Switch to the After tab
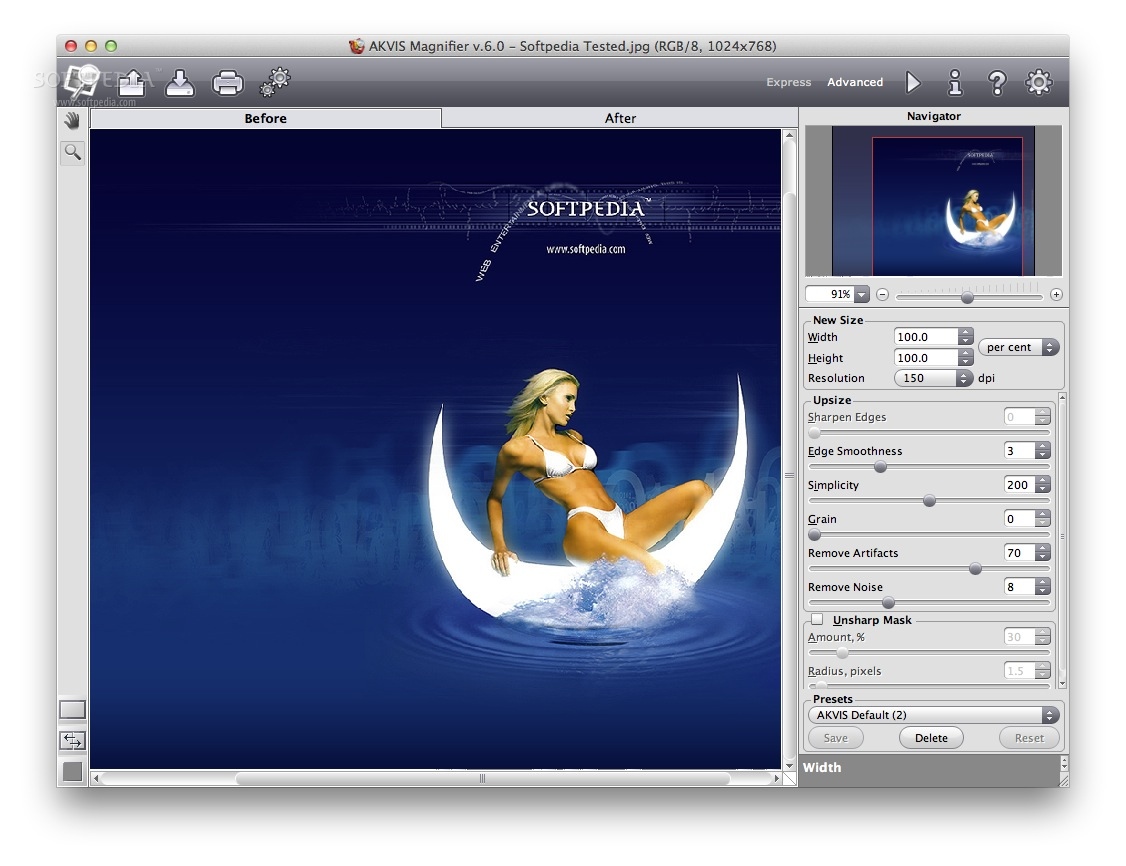Image resolution: width=1126 pixels, height=866 pixels. (x=620, y=118)
